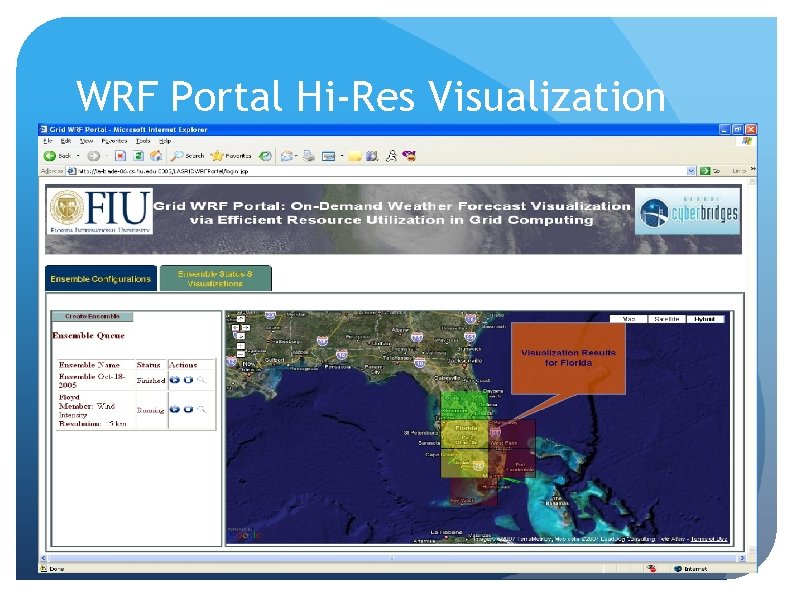793x596 pixels.
Task: Switch map to Hybrid view
Action: pyautogui.click(x=705, y=319)
